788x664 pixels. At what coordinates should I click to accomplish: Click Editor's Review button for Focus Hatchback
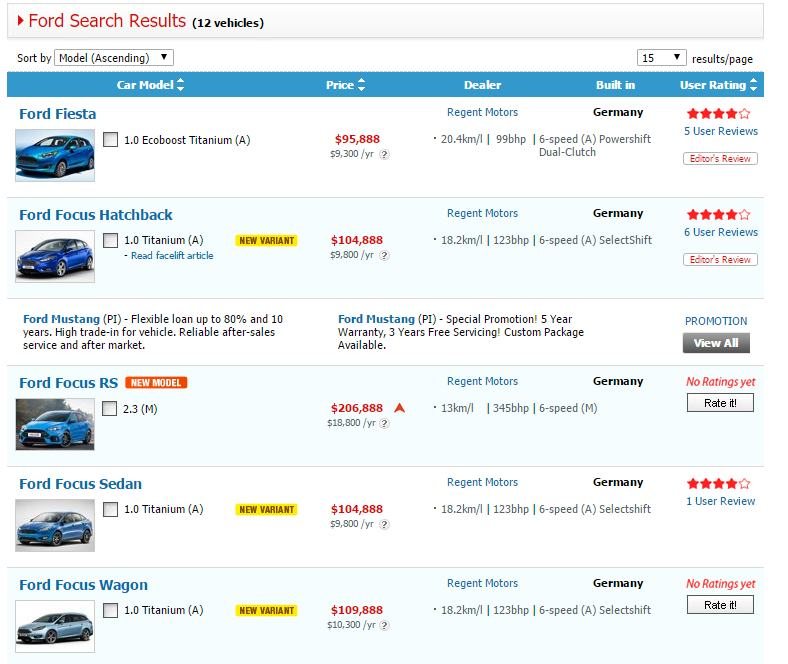pyautogui.click(x=720, y=259)
